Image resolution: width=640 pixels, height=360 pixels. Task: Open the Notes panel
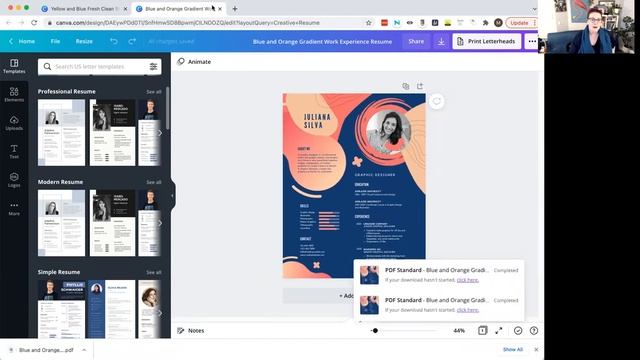pos(191,331)
